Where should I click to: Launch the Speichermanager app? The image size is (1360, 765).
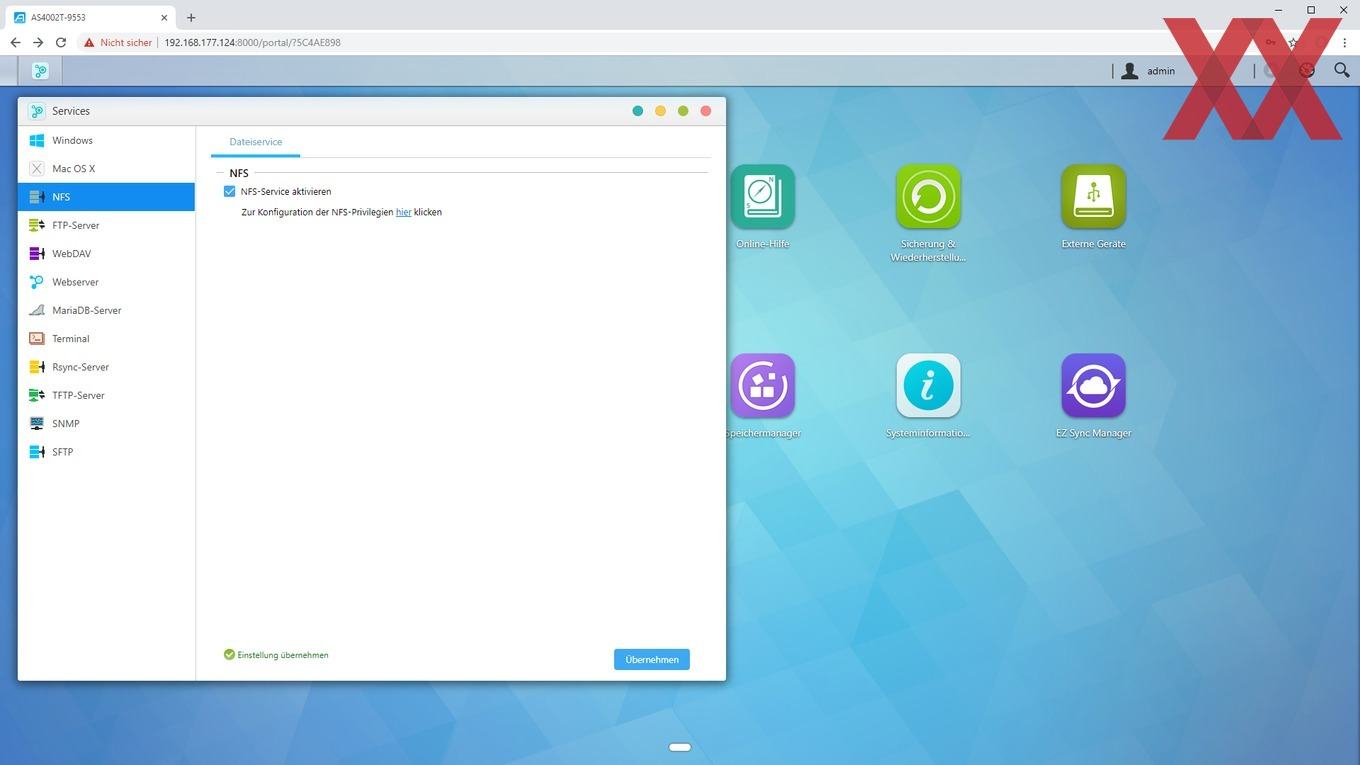pos(762,386)
